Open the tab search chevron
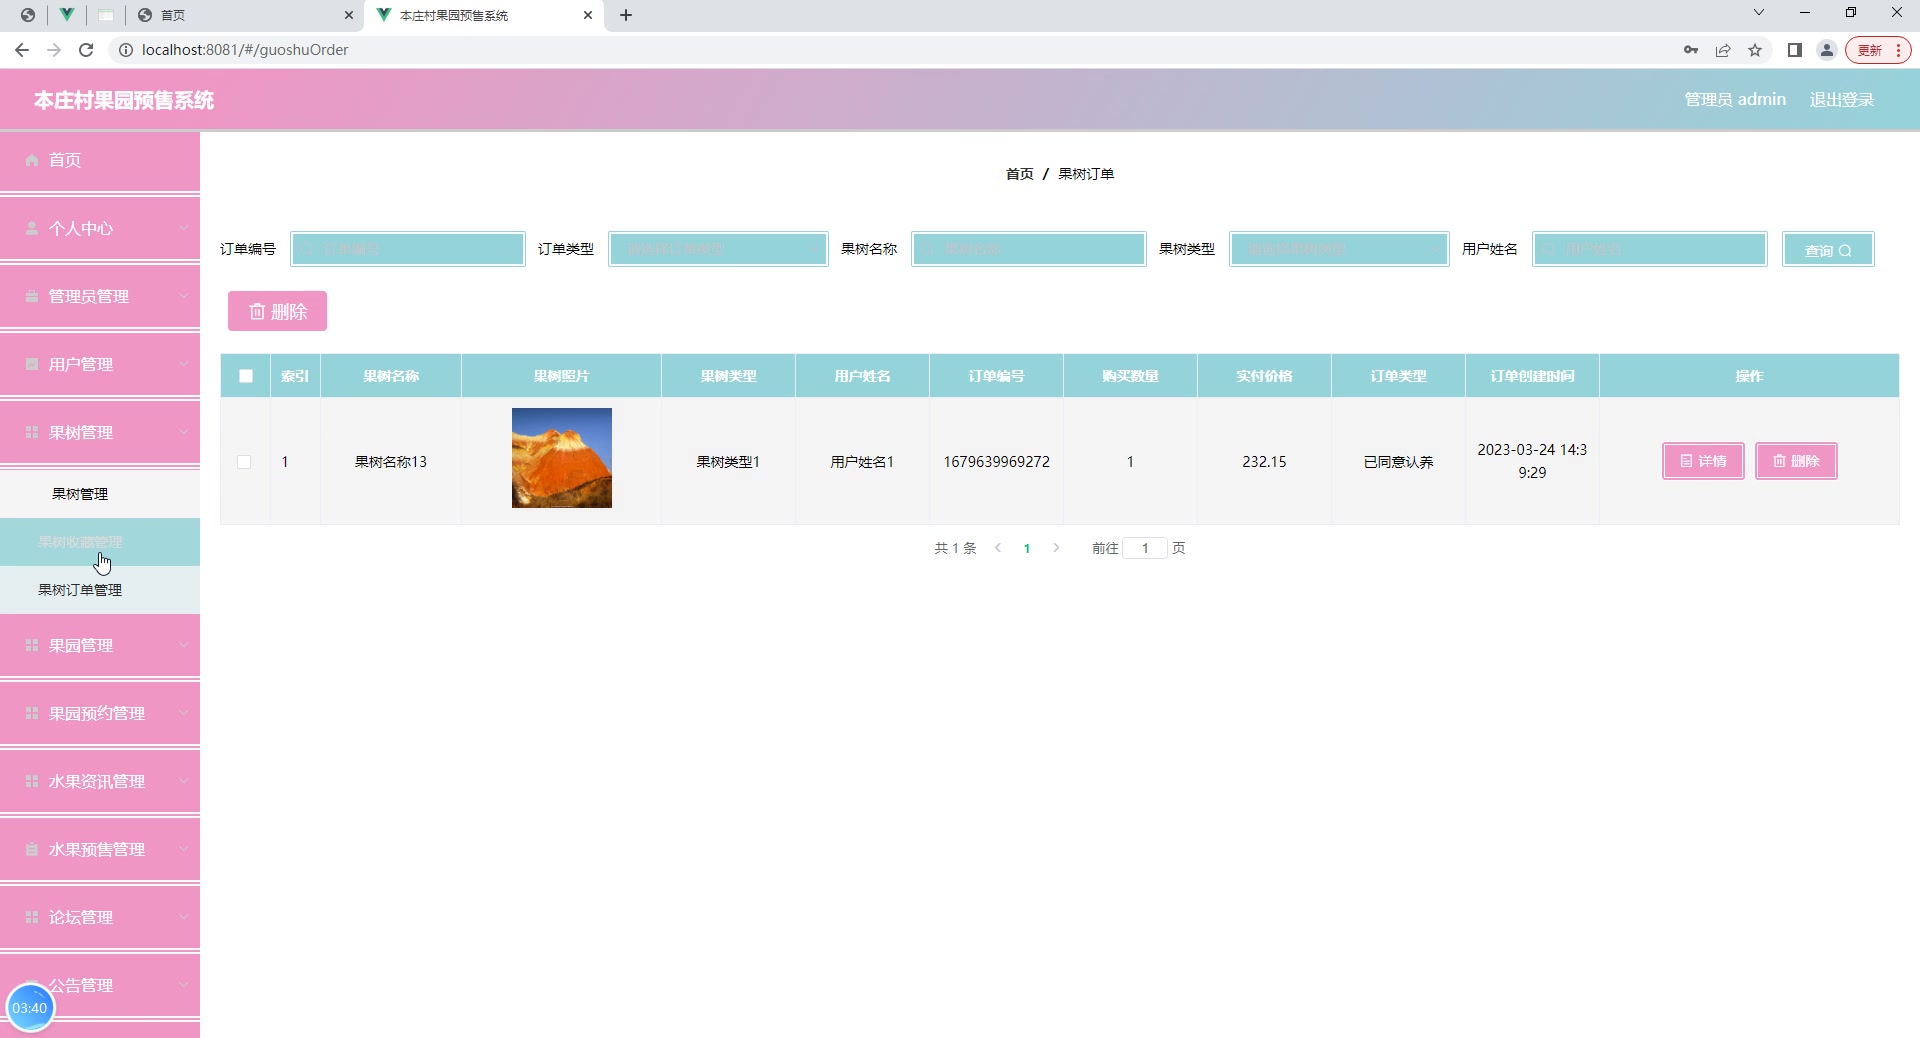 (1759, 13)
